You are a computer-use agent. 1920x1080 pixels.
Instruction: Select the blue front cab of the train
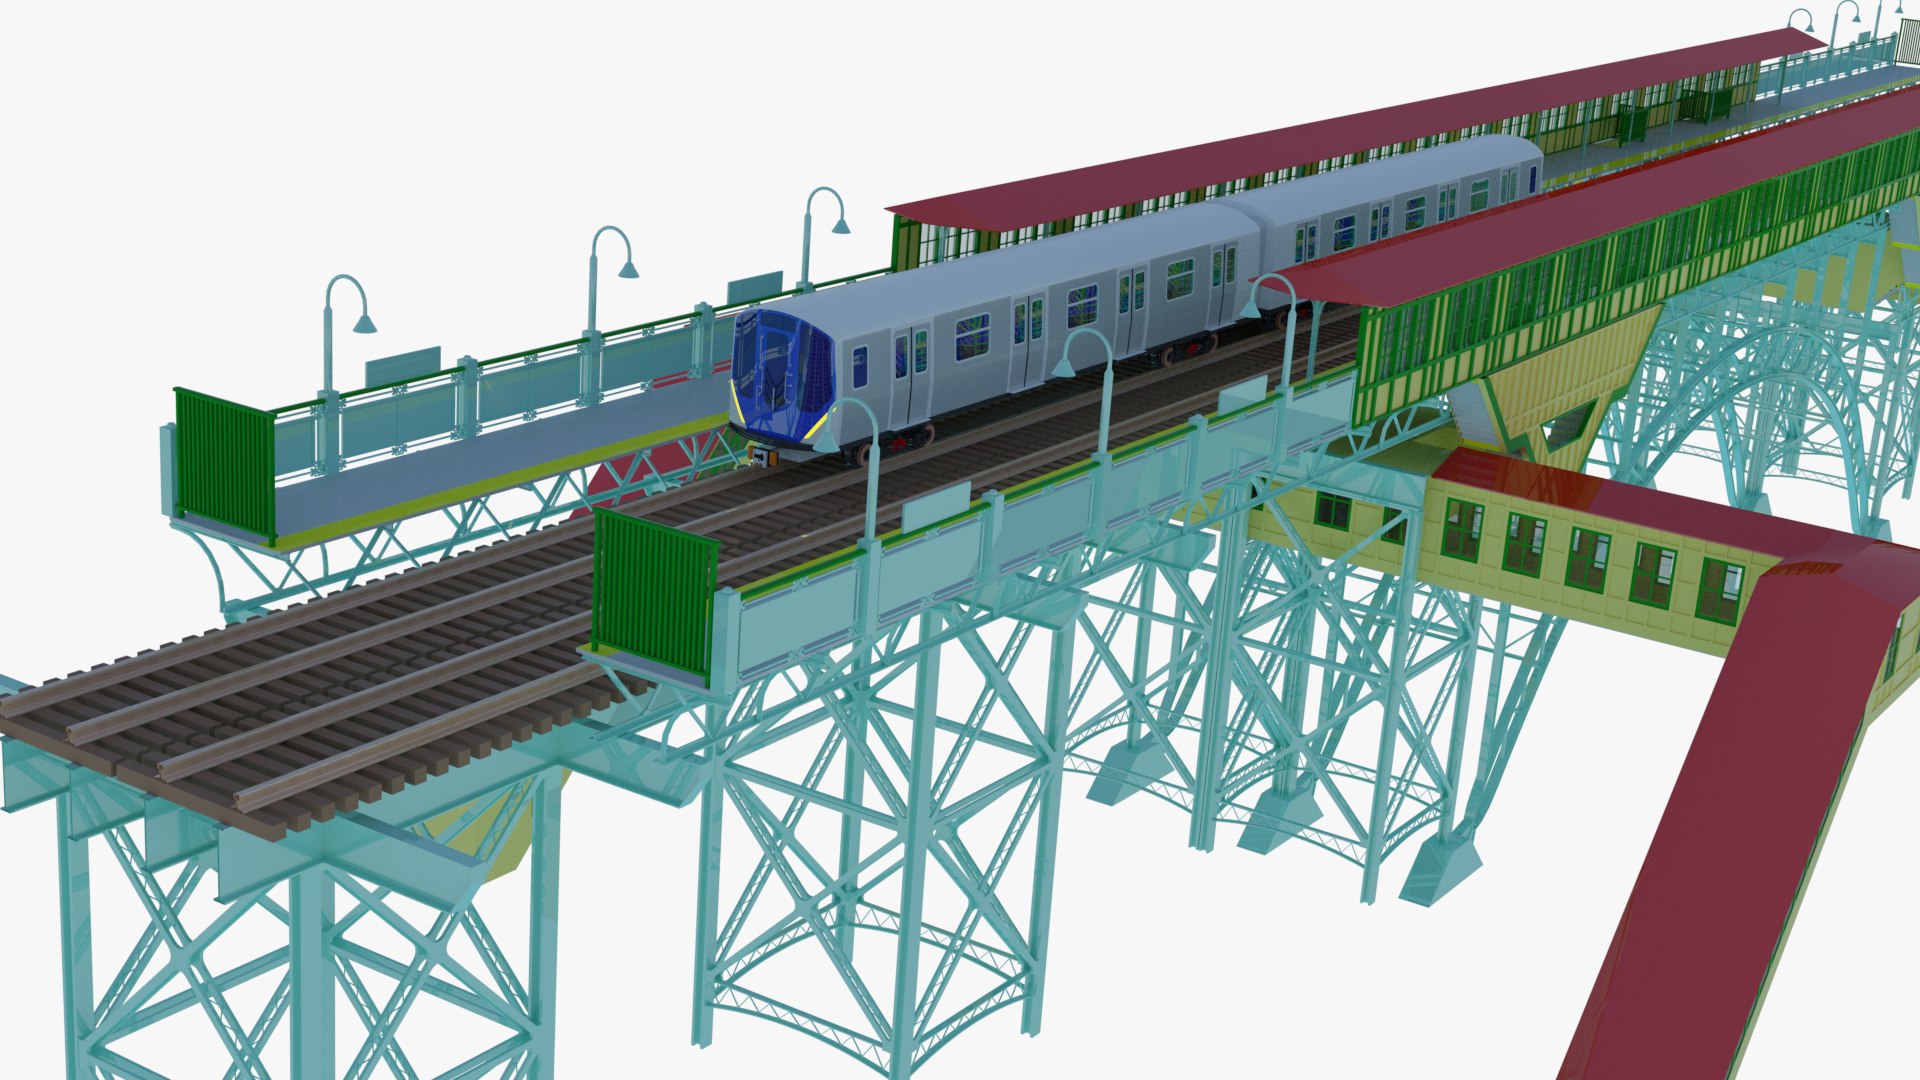click(x=782, y=375)
